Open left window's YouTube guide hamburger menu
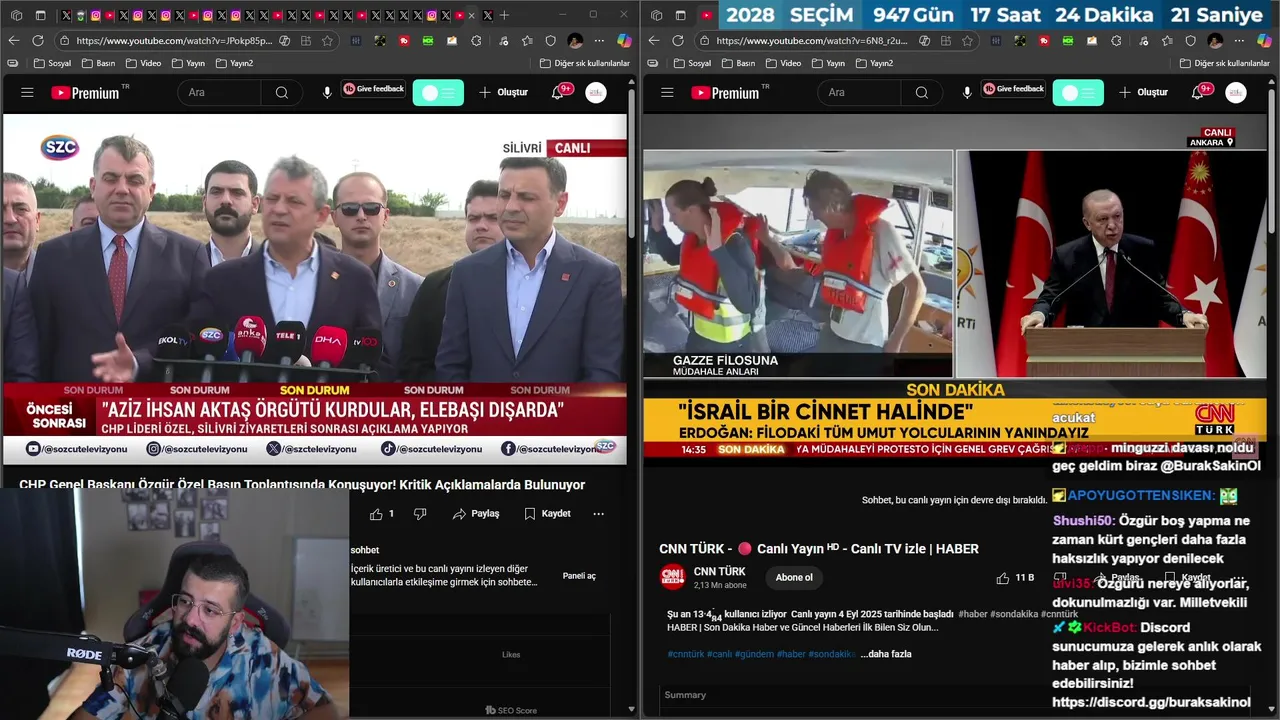Screen dimensions: 1280x720 [x=27, y=93]
